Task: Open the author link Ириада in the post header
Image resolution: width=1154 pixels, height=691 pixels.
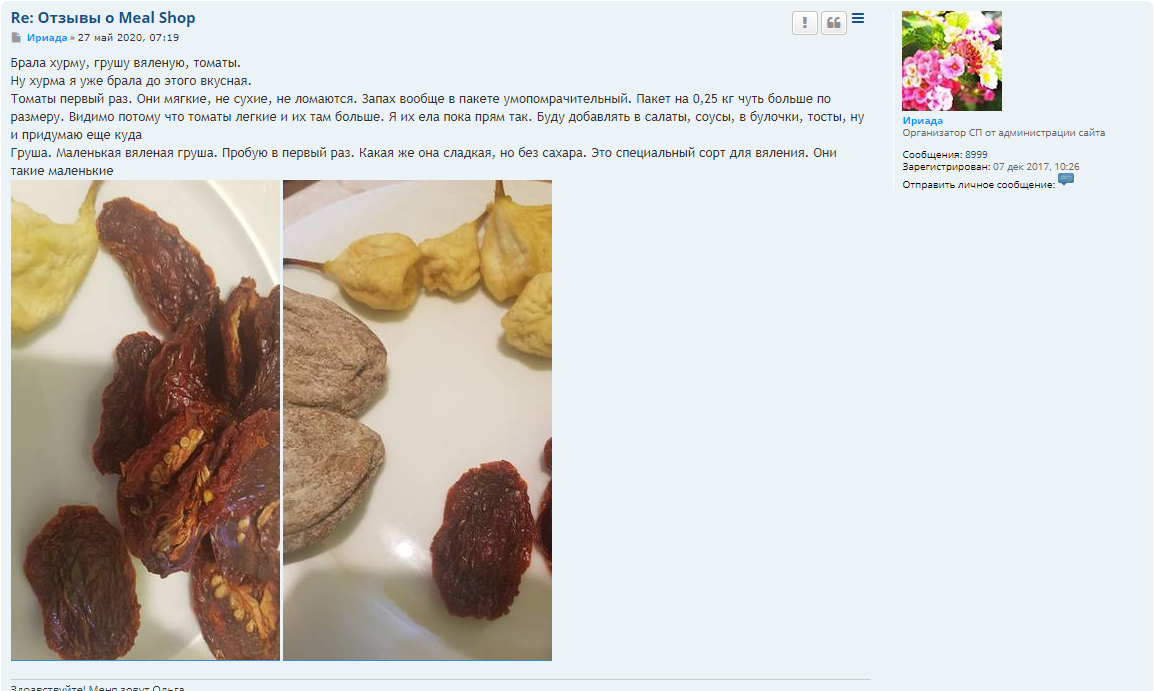Action: [x=47, y=38]
